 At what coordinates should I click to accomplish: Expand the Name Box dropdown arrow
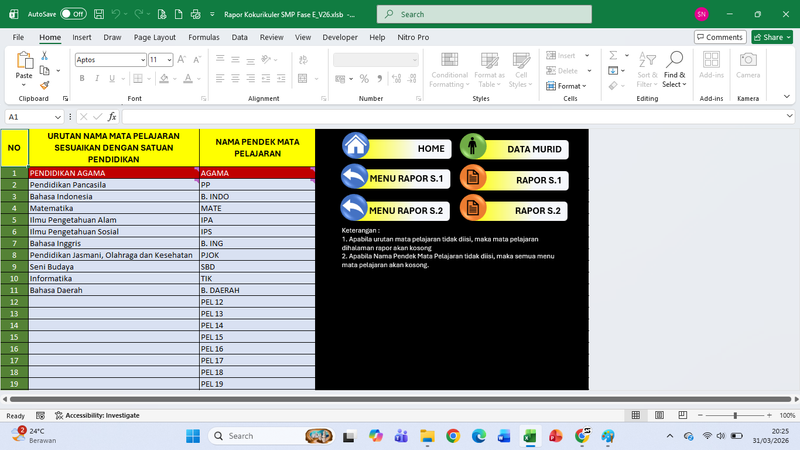(x=57, y=117)
